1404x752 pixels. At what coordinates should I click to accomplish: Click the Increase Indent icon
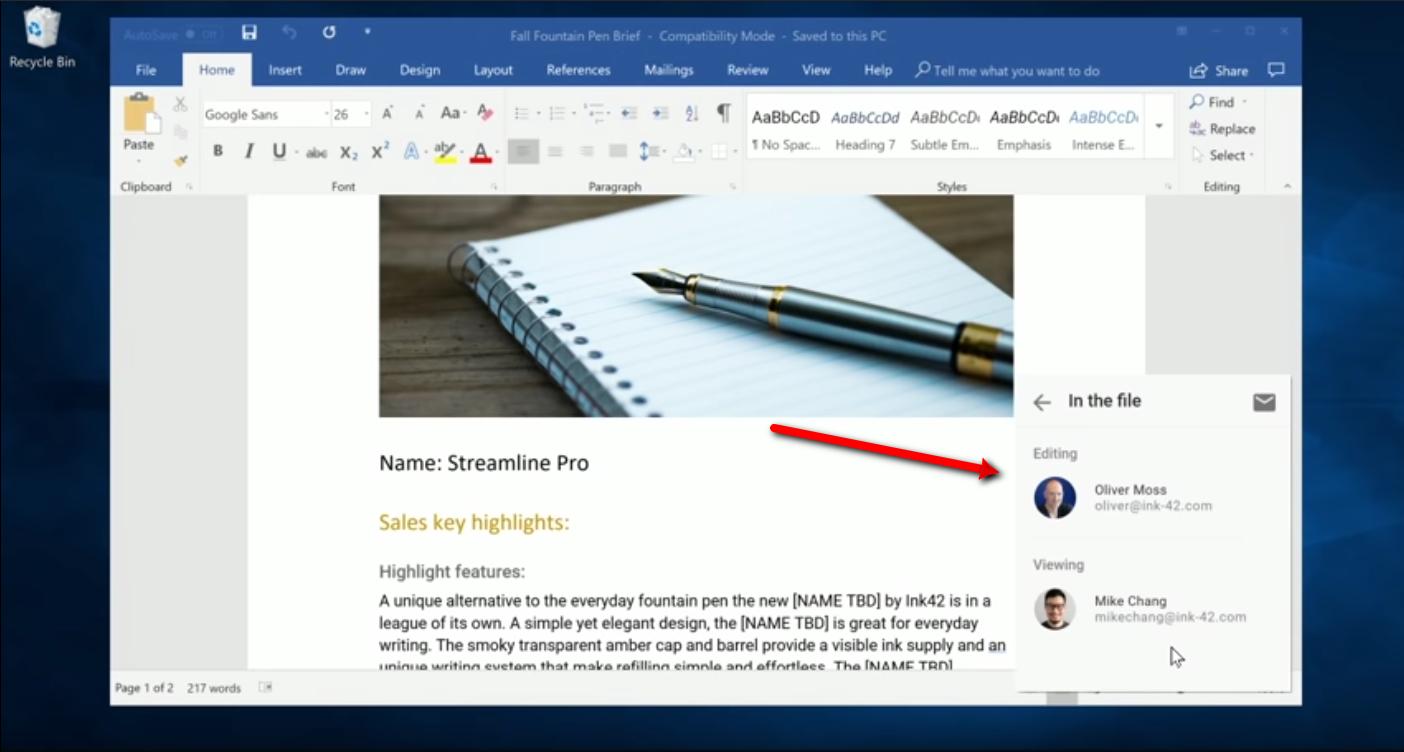point(659,113)
